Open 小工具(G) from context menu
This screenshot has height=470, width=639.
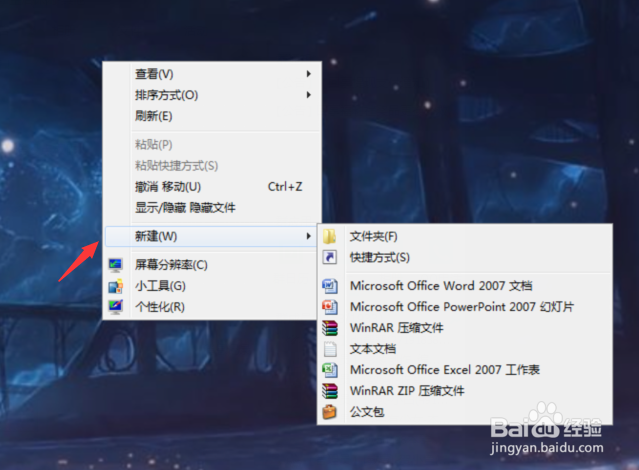pos(212,286)
